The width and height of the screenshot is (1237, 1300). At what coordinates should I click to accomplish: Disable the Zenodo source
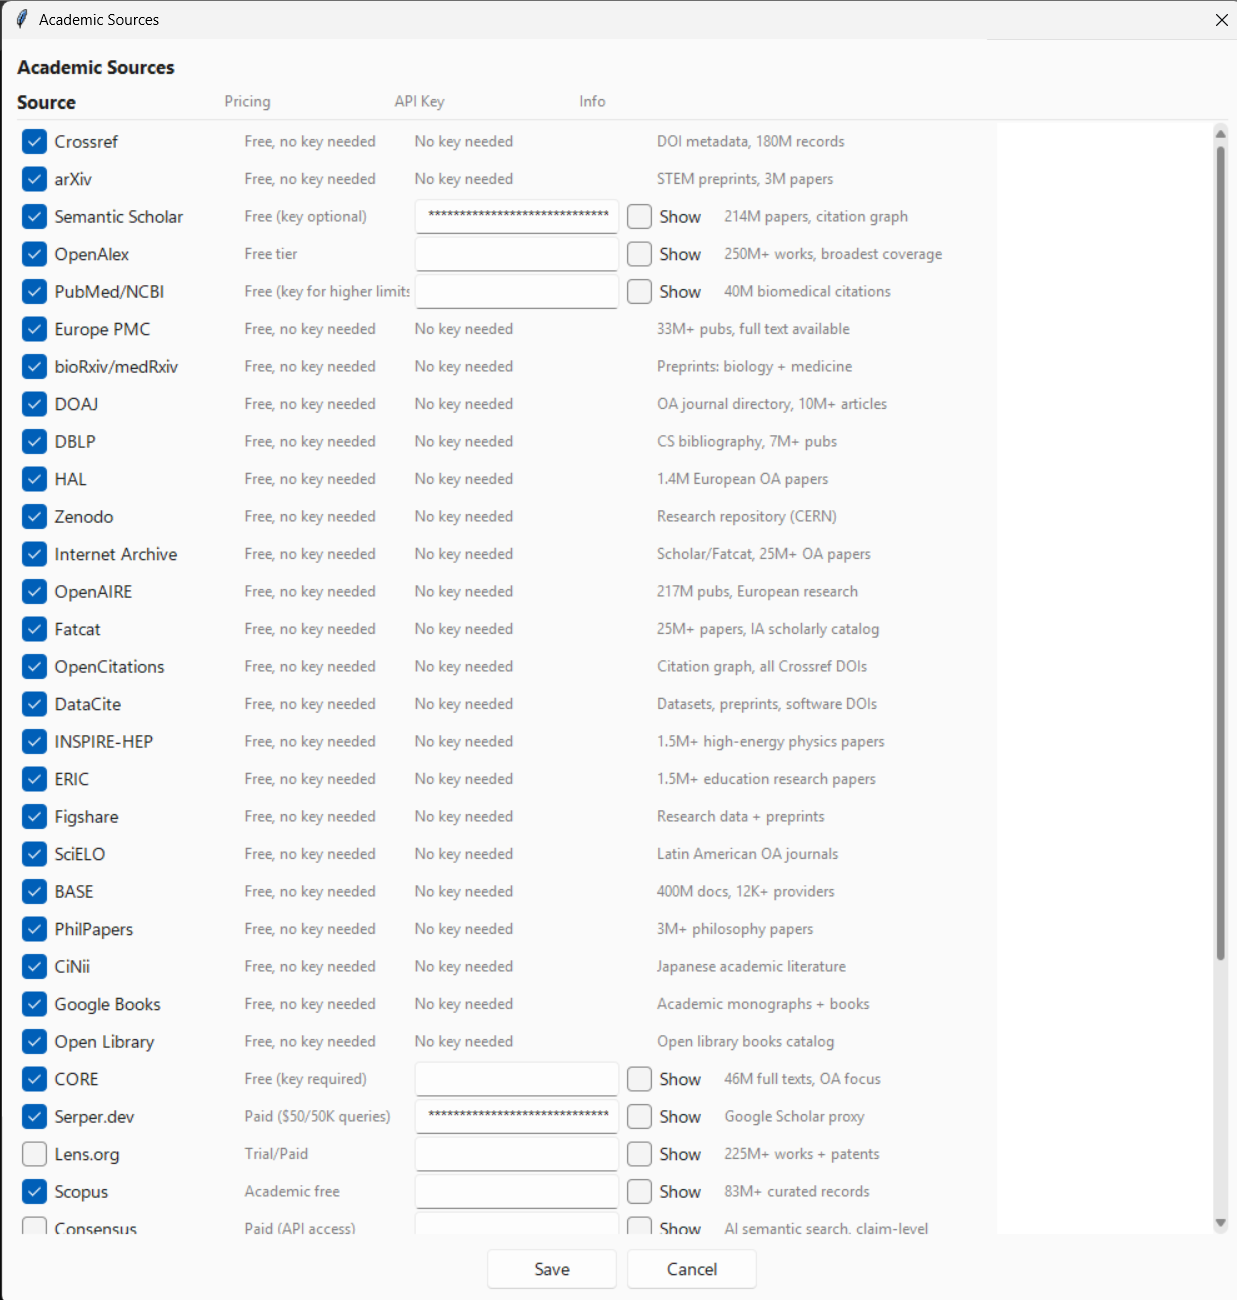click(34, 517)
